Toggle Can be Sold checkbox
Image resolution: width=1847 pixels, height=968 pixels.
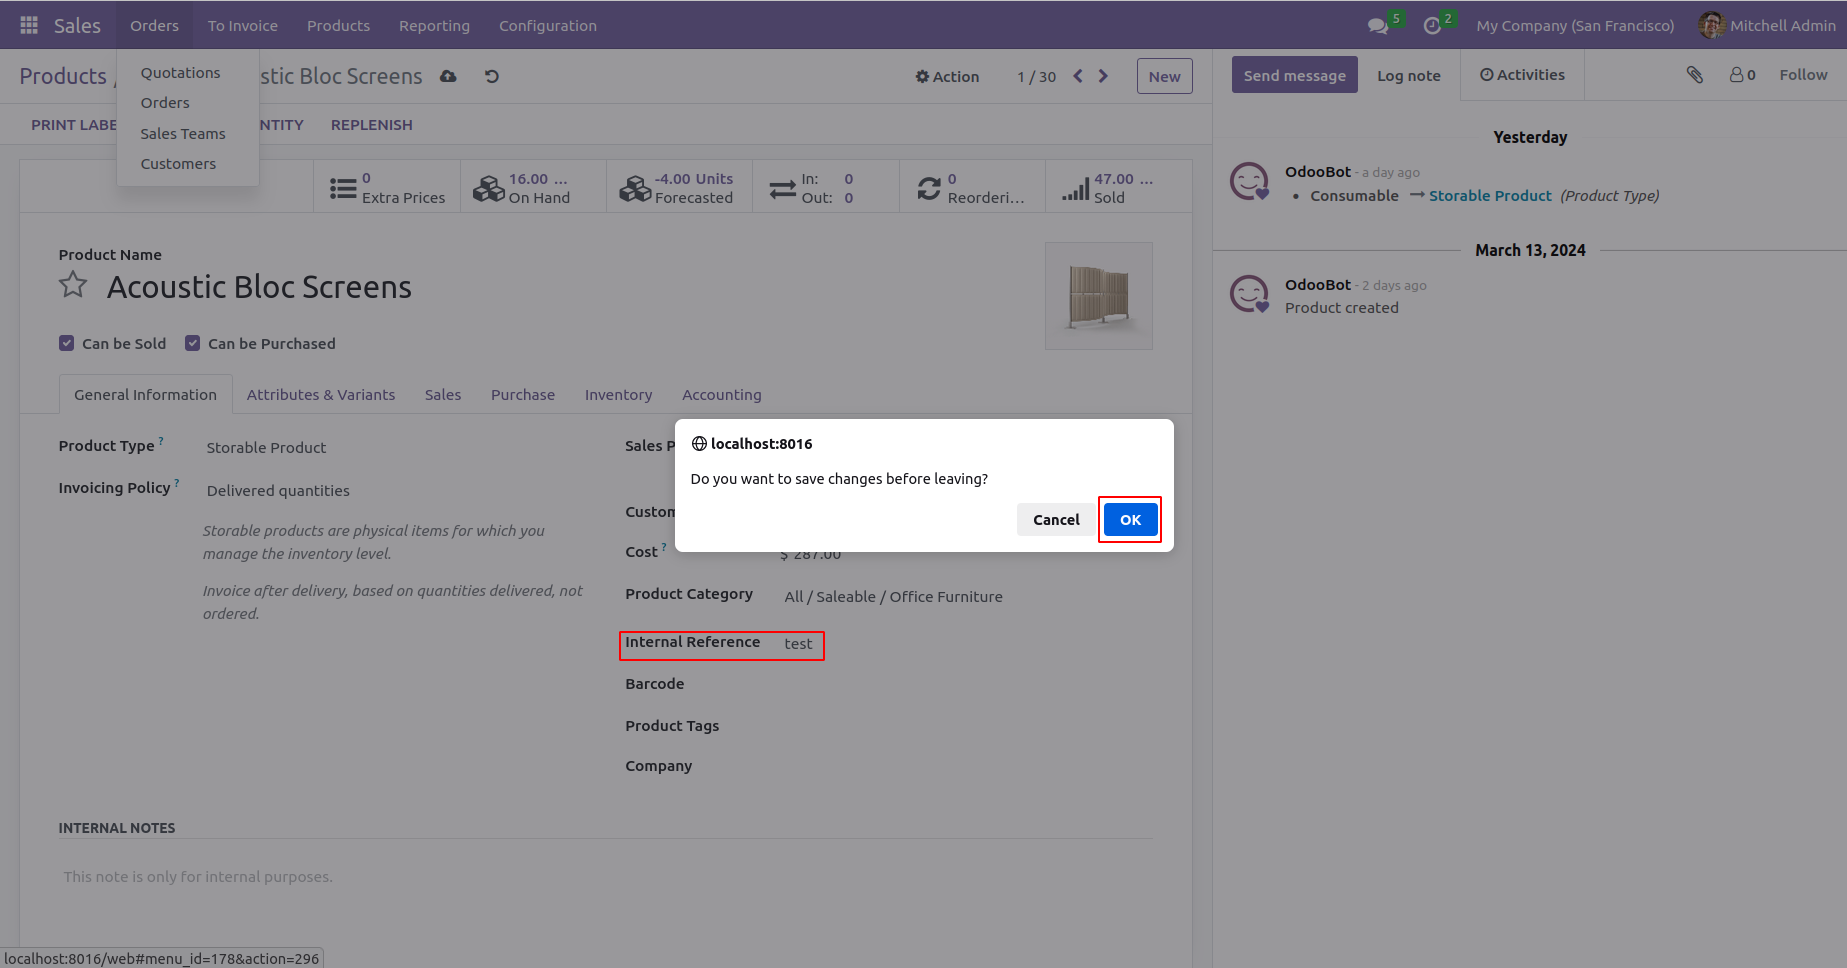[67, 343]
